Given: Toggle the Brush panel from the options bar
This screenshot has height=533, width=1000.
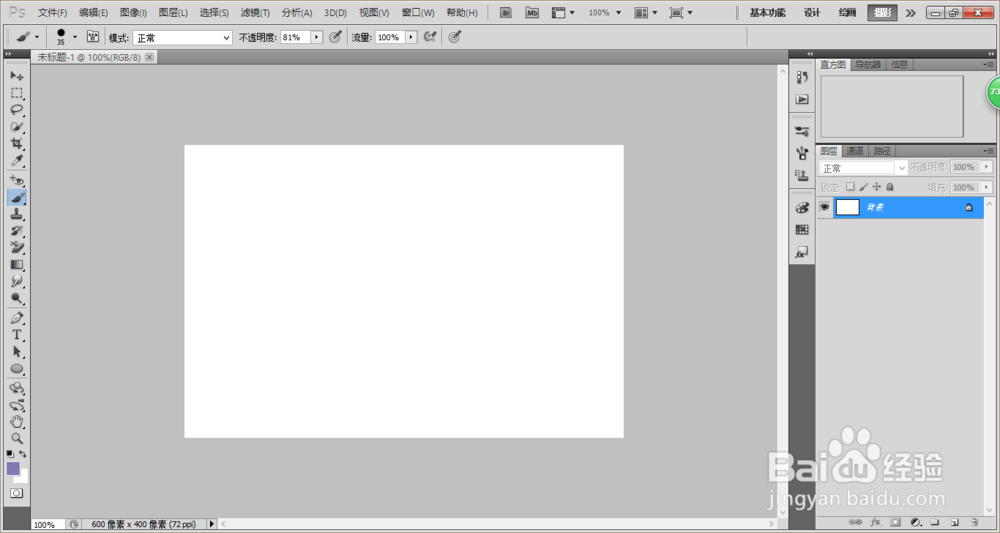Looking at the screenshot, I should pos(93,37).
